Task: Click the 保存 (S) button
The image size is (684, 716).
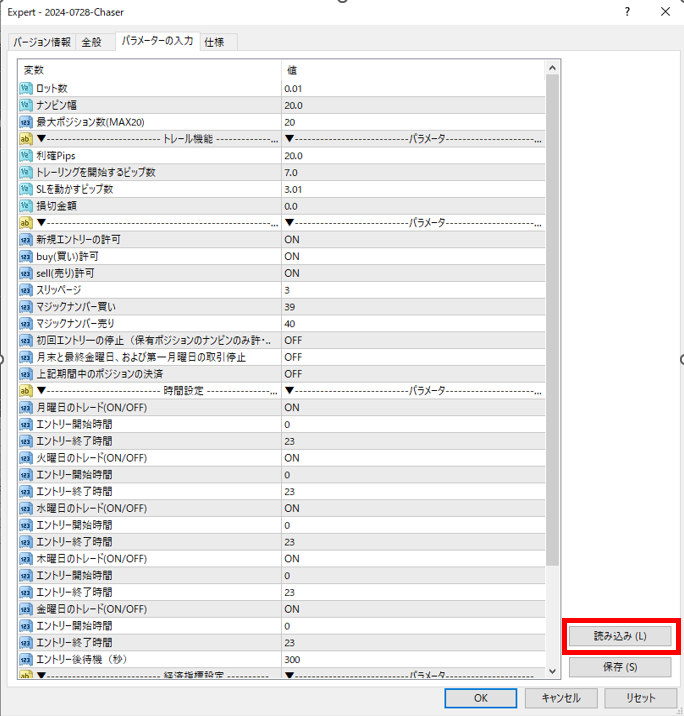Action: pyautogui.click(x=619, y=667)
